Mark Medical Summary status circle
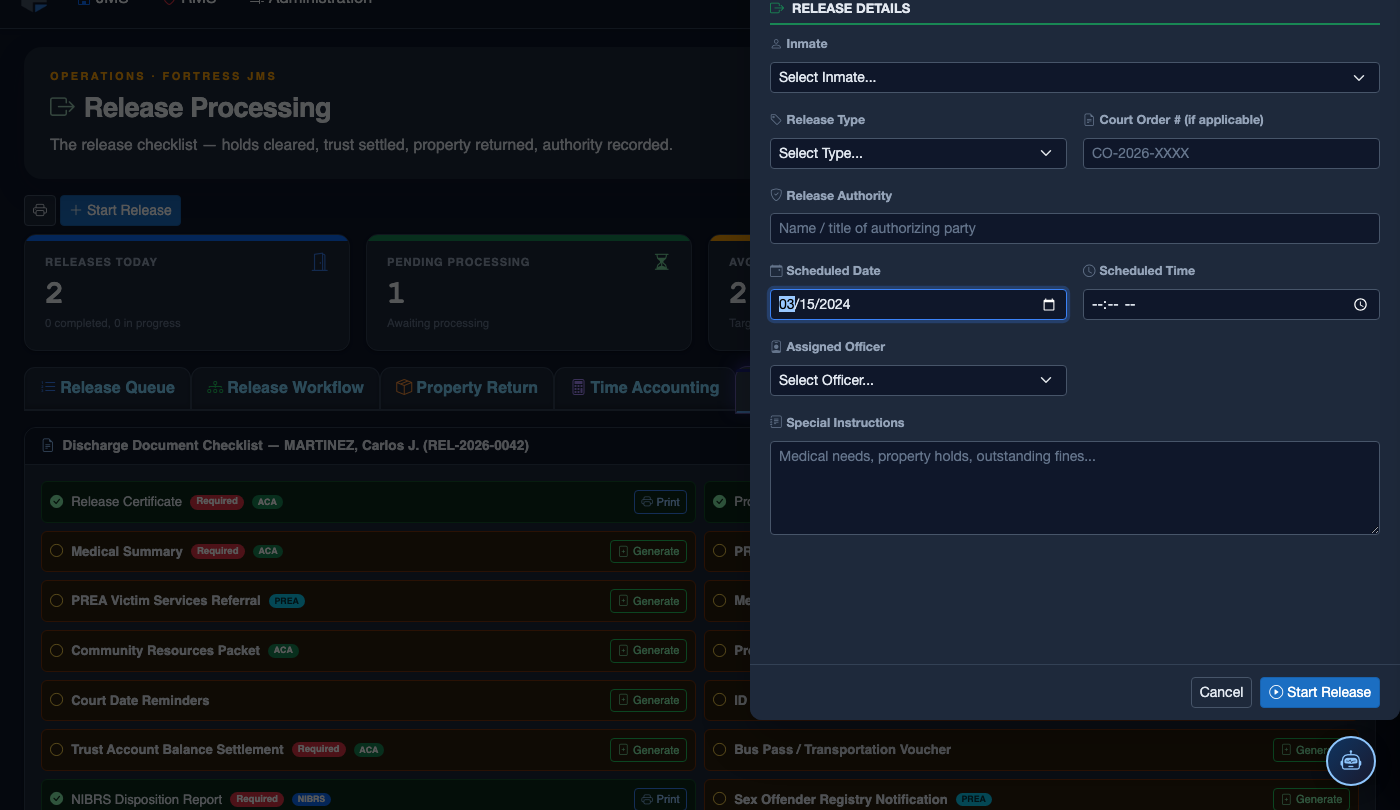This screenshot has height=810, width=1400. point(57,551)
